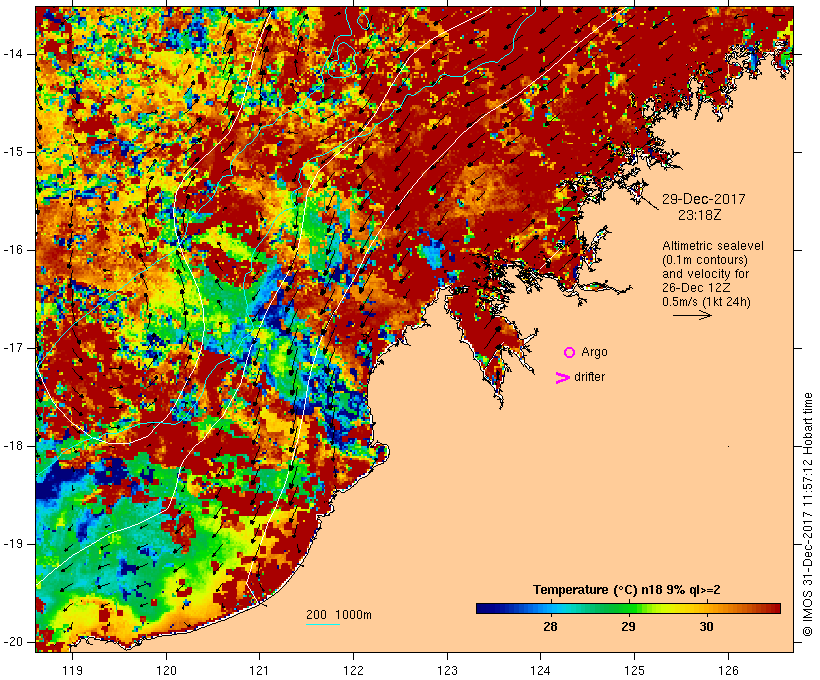The image size is (820, 680).
Task: Click the '122' longitude axis label
Action: click(354, 670)
